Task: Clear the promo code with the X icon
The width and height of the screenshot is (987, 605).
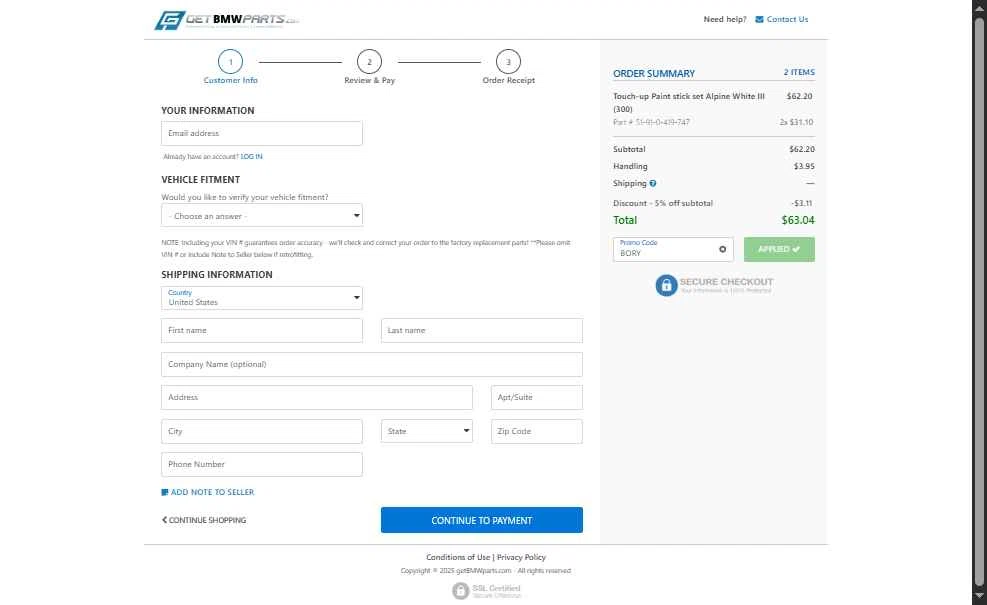Action: click(x=723, y=249)
